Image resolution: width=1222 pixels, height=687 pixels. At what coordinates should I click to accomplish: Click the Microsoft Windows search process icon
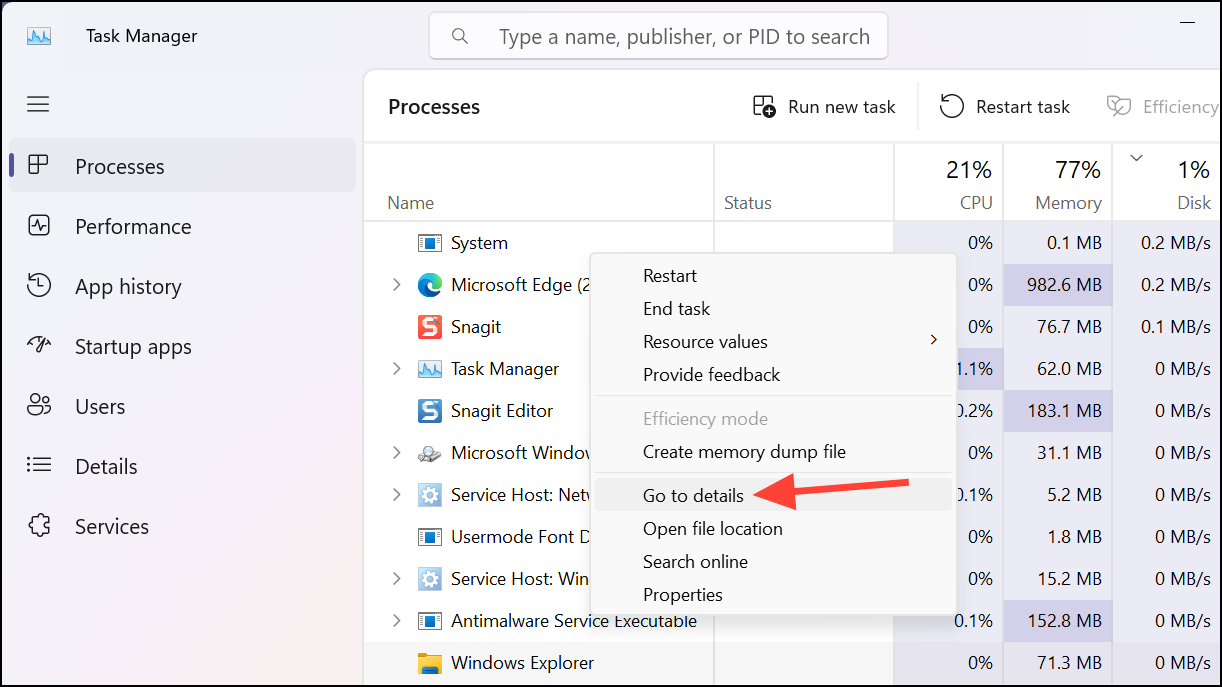(429, 453)
